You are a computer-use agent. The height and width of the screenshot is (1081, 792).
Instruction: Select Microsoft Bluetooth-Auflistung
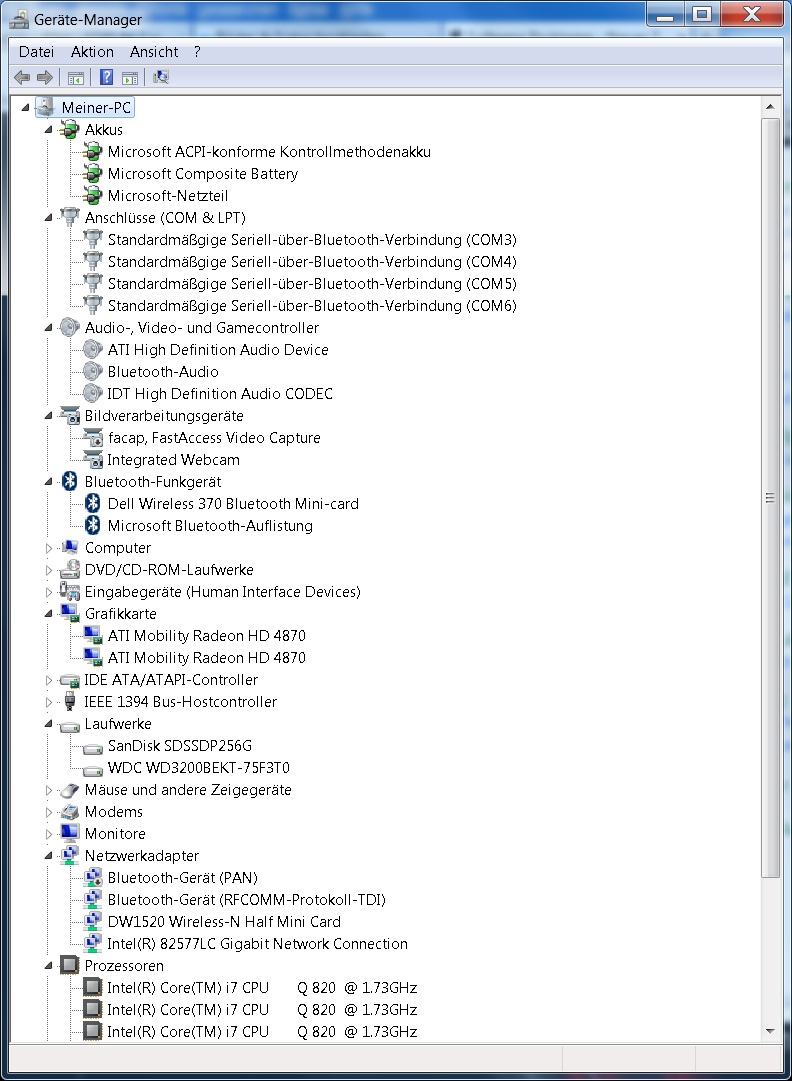(210, 526)
